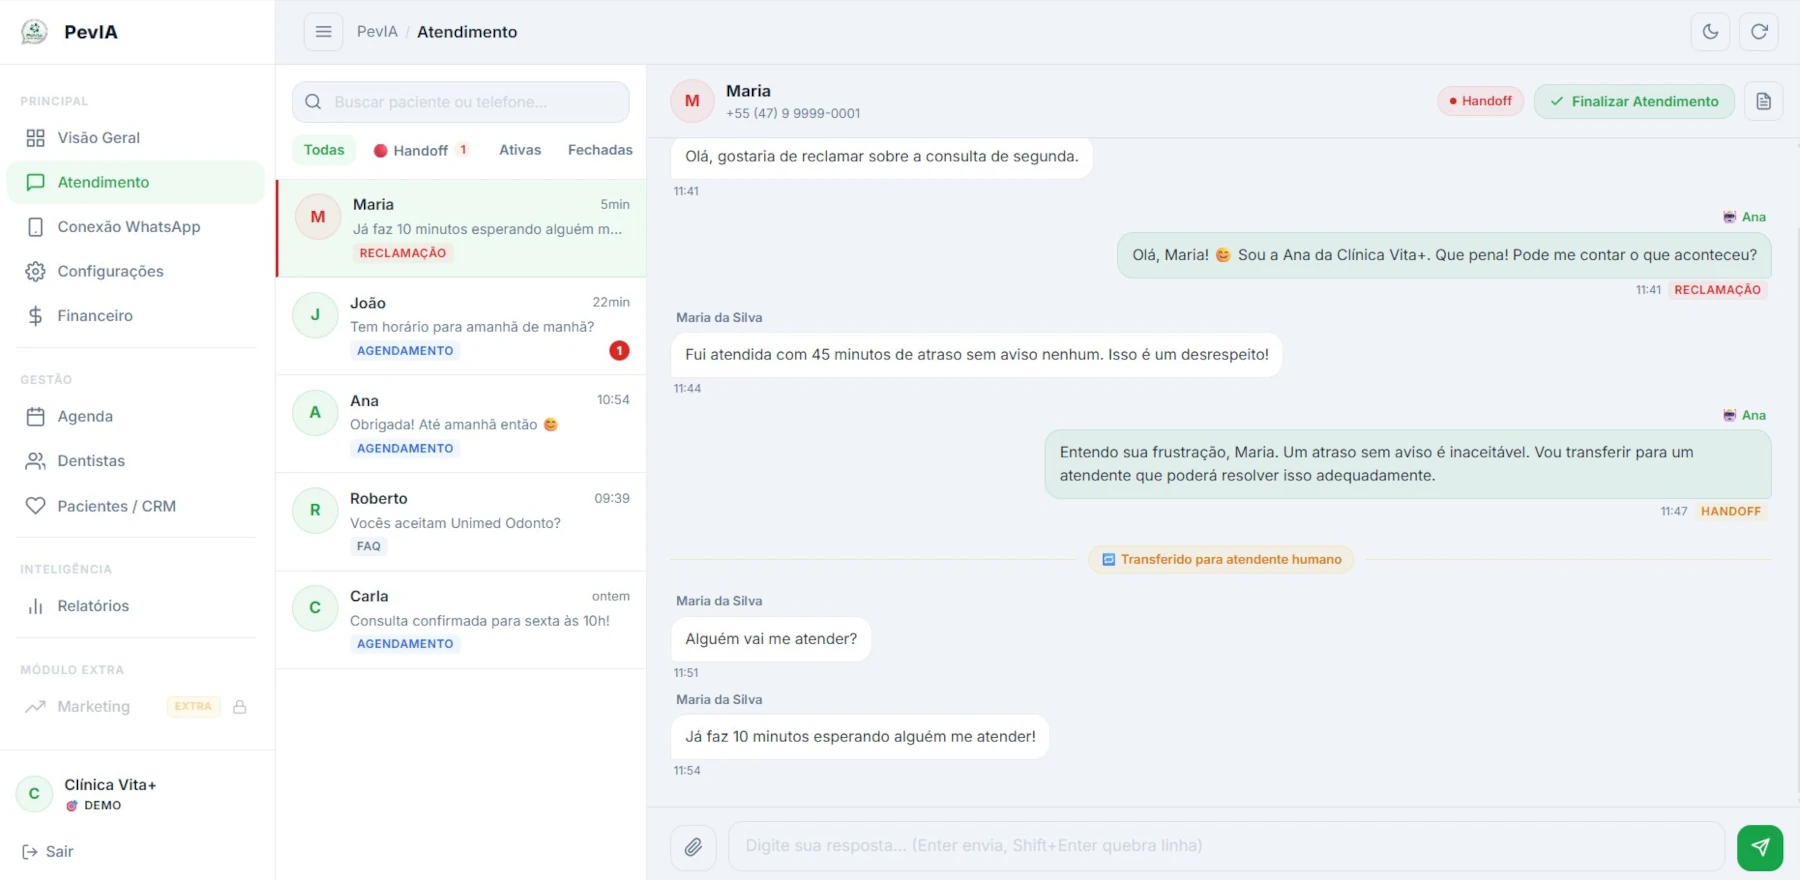Open Configurações settings page
Screen dimensions: 1800x880
click(136, 271)
